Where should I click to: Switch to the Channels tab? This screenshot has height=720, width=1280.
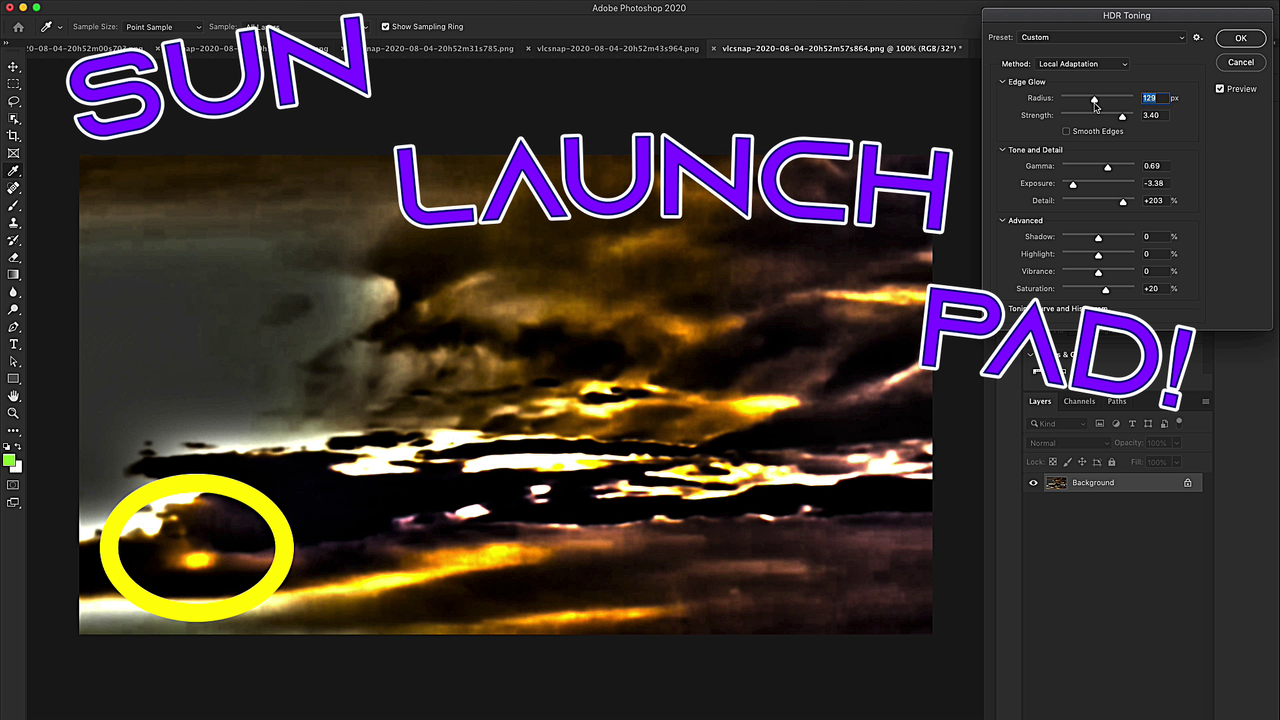(x=1079, y=401)
